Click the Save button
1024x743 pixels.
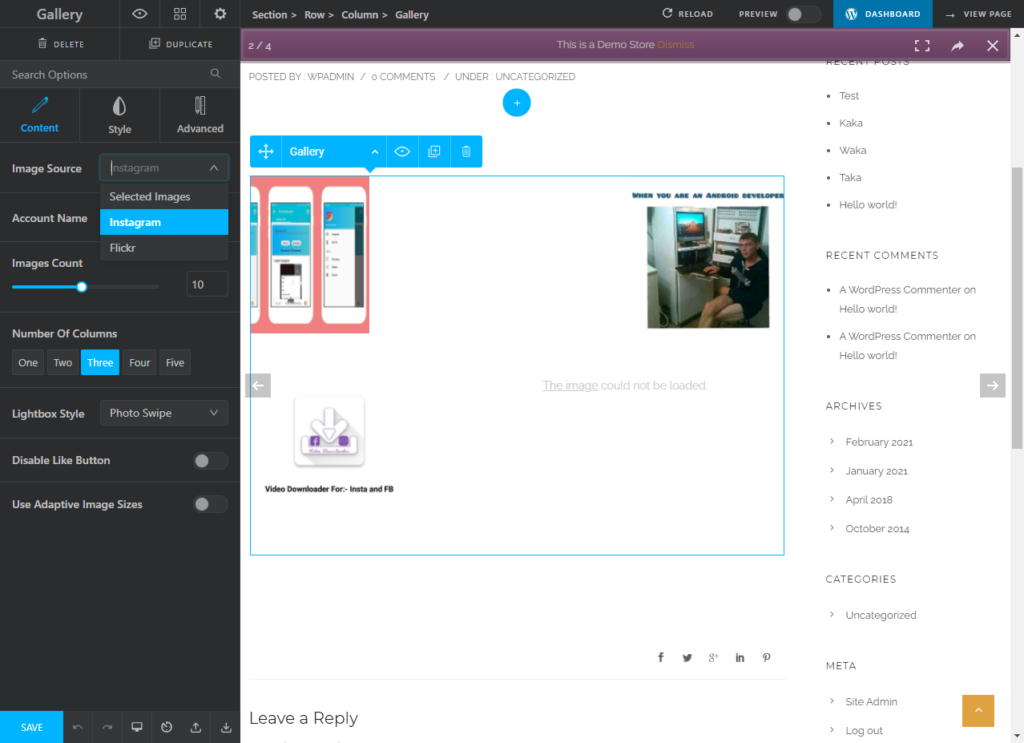31,727
